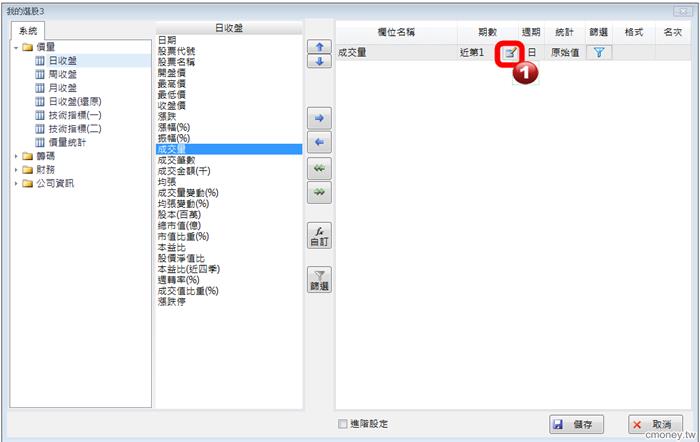Expand the 財務 folder
Image resolution: width=700 pixels, height=442 pixels.
point(16,170)
